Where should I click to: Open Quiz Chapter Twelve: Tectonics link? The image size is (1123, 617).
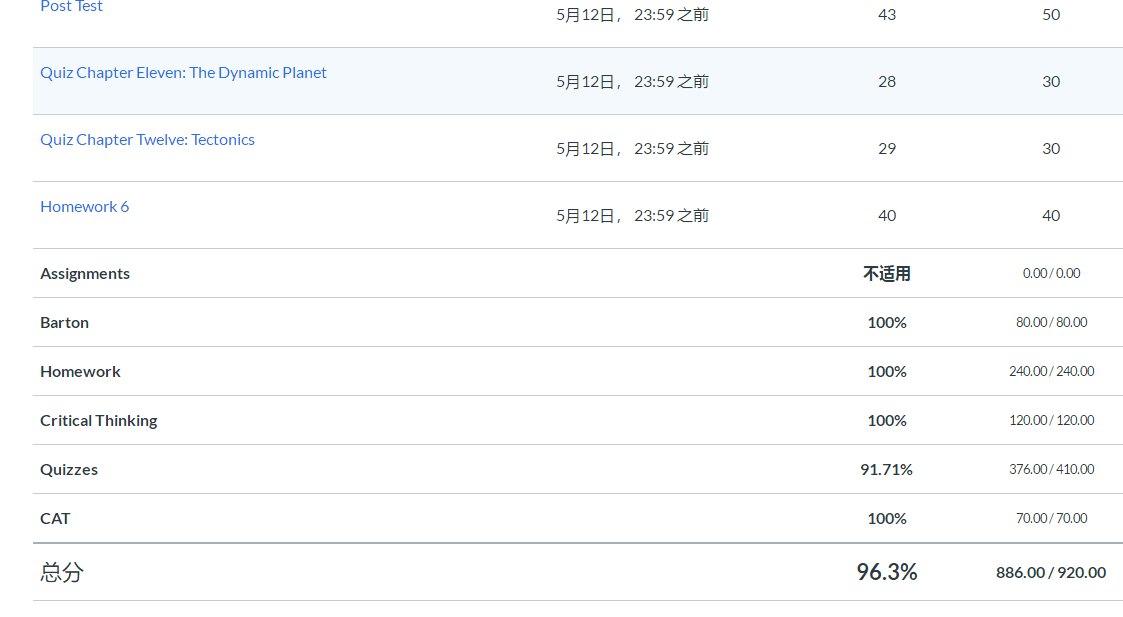(147, 140)
